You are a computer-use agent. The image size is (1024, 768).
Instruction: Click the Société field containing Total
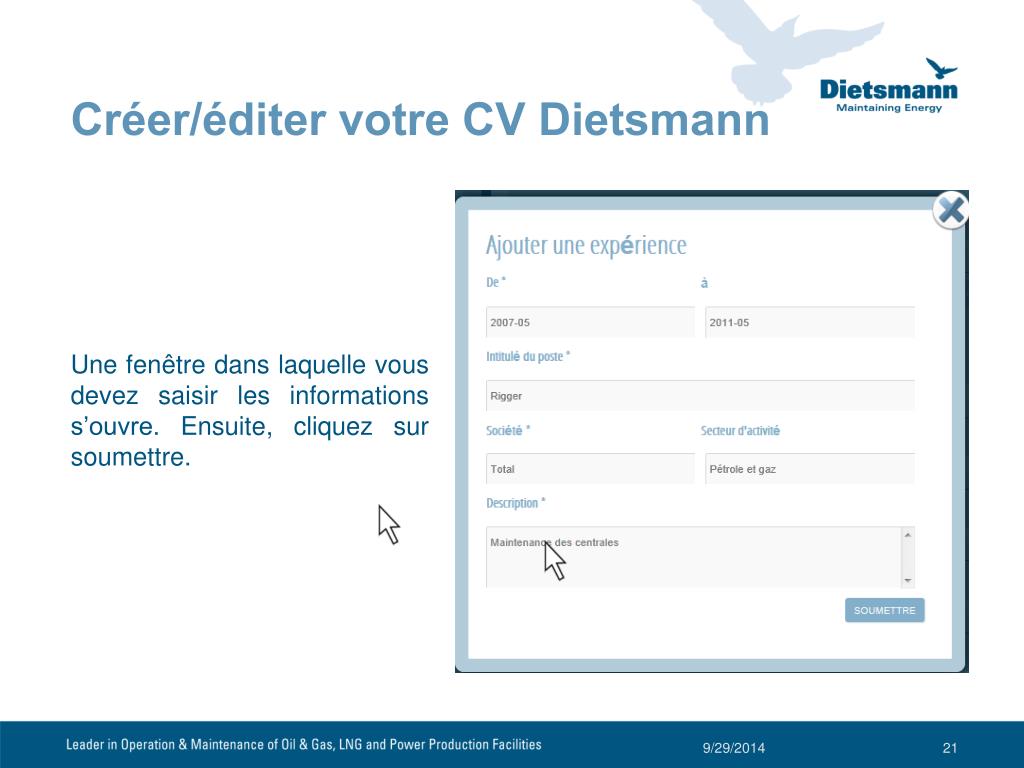point(590,469)
